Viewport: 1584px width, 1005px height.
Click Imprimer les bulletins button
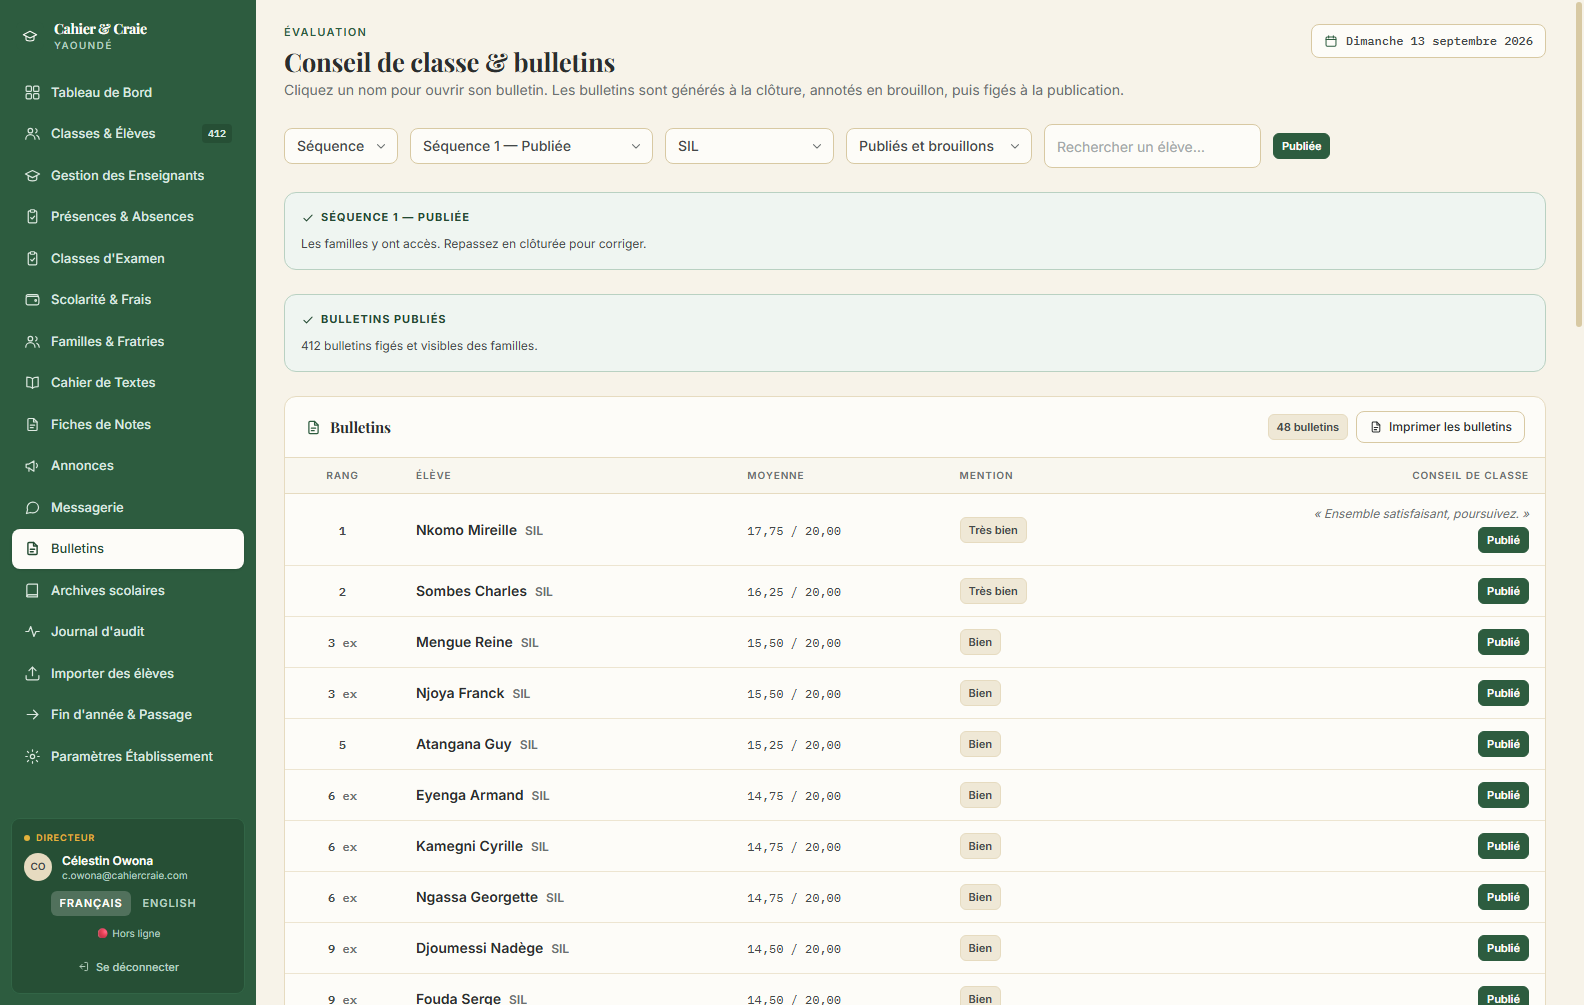1440,427
